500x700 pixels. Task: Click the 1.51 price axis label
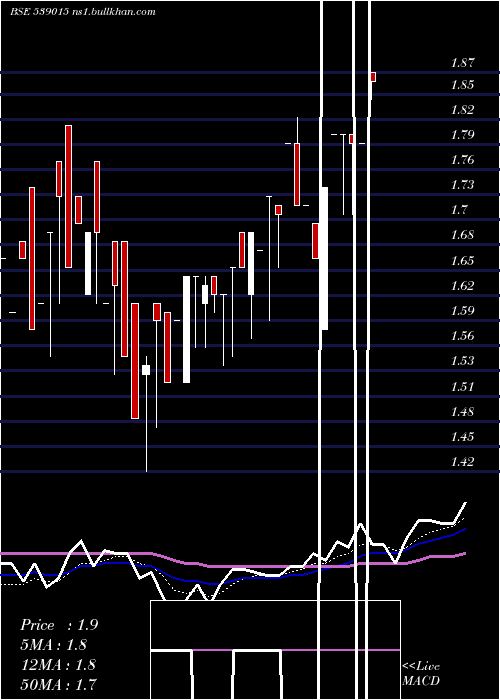pyautogui.click(x=462, y=387)
